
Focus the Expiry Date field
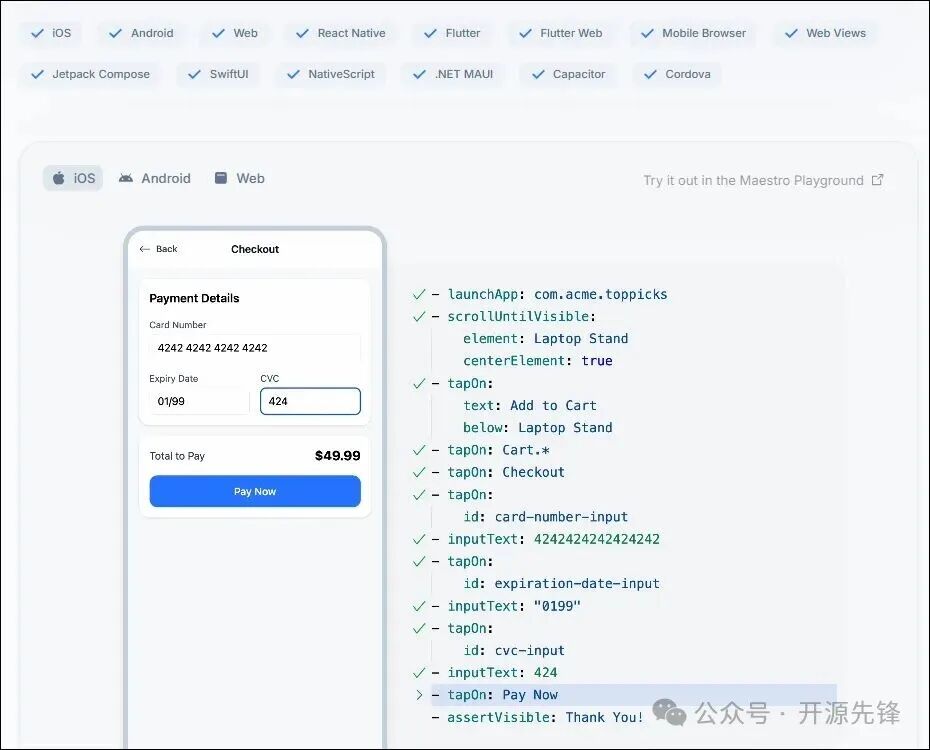199,401
